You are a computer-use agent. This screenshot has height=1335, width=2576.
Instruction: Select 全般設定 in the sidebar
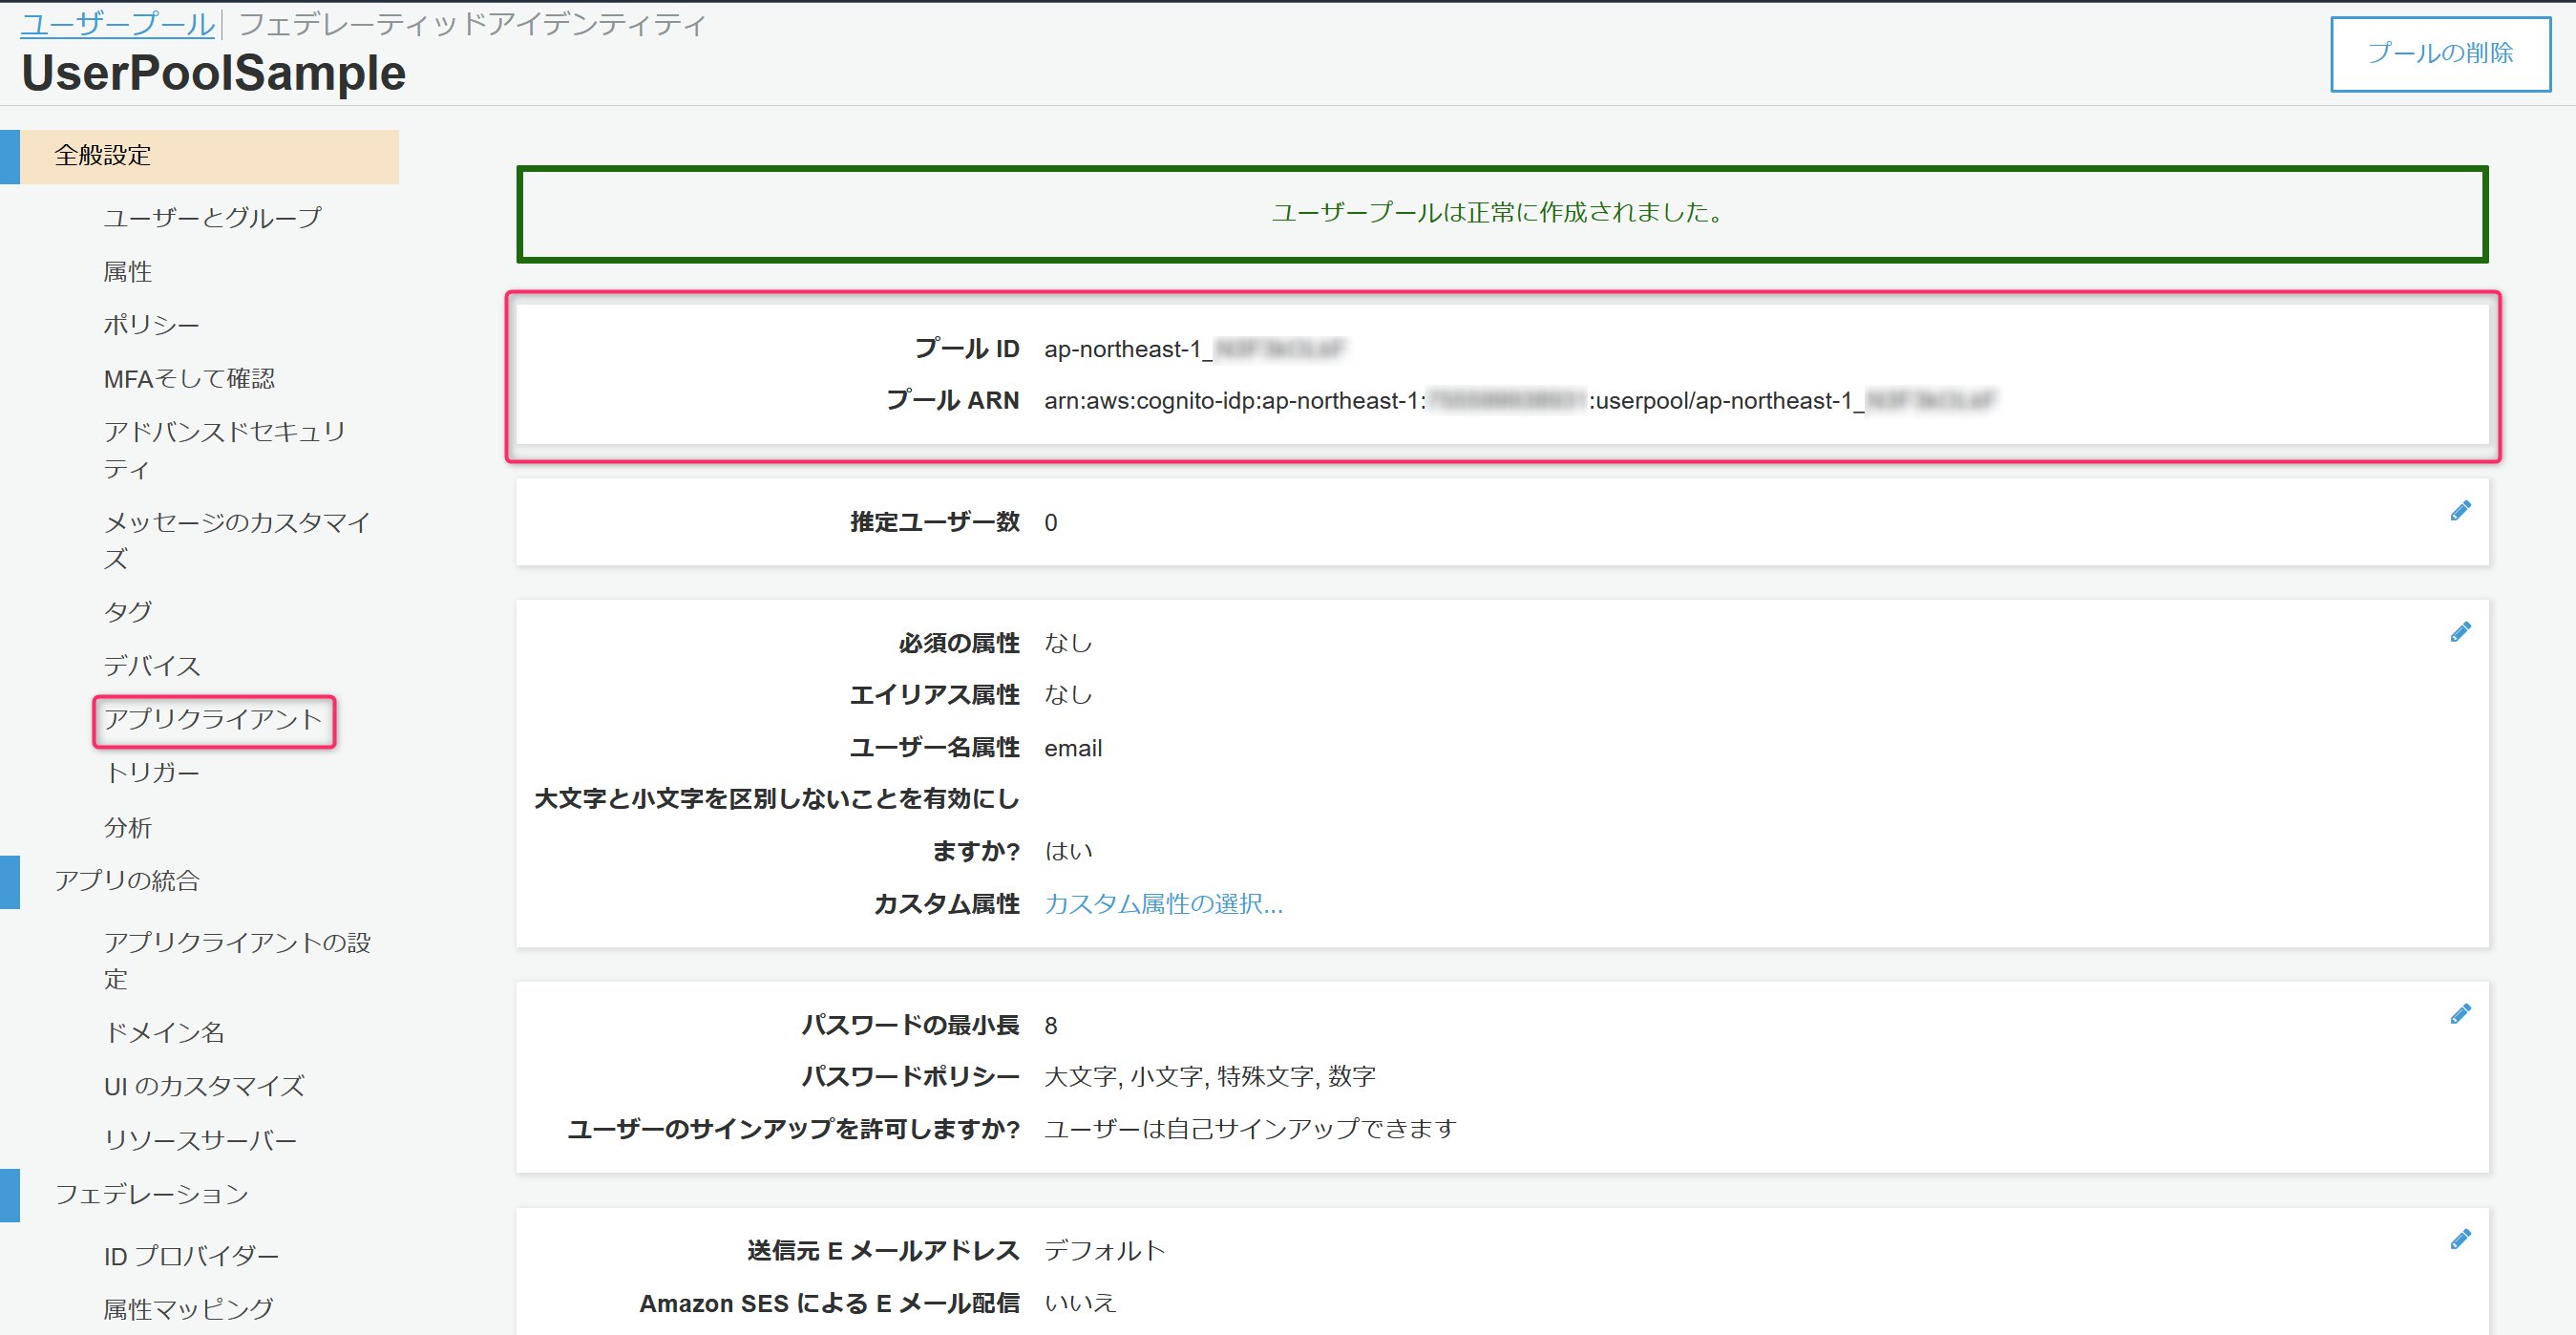[x=102, y=156]
